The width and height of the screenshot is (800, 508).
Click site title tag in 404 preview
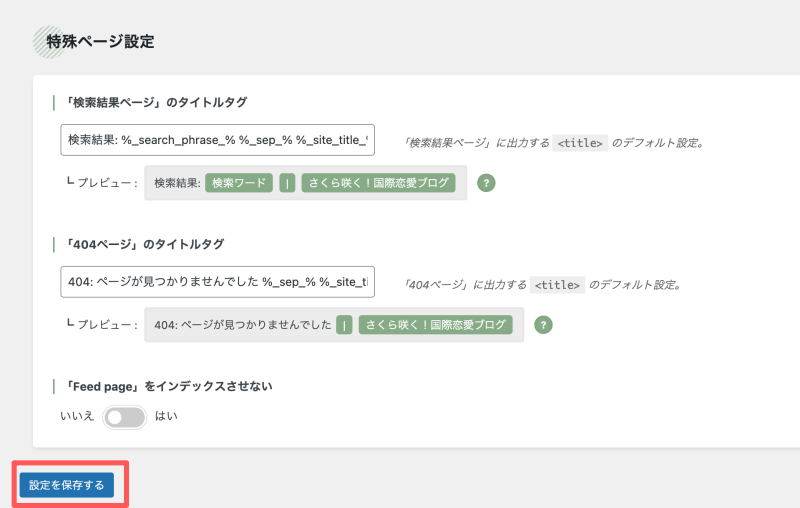[435, 324]
